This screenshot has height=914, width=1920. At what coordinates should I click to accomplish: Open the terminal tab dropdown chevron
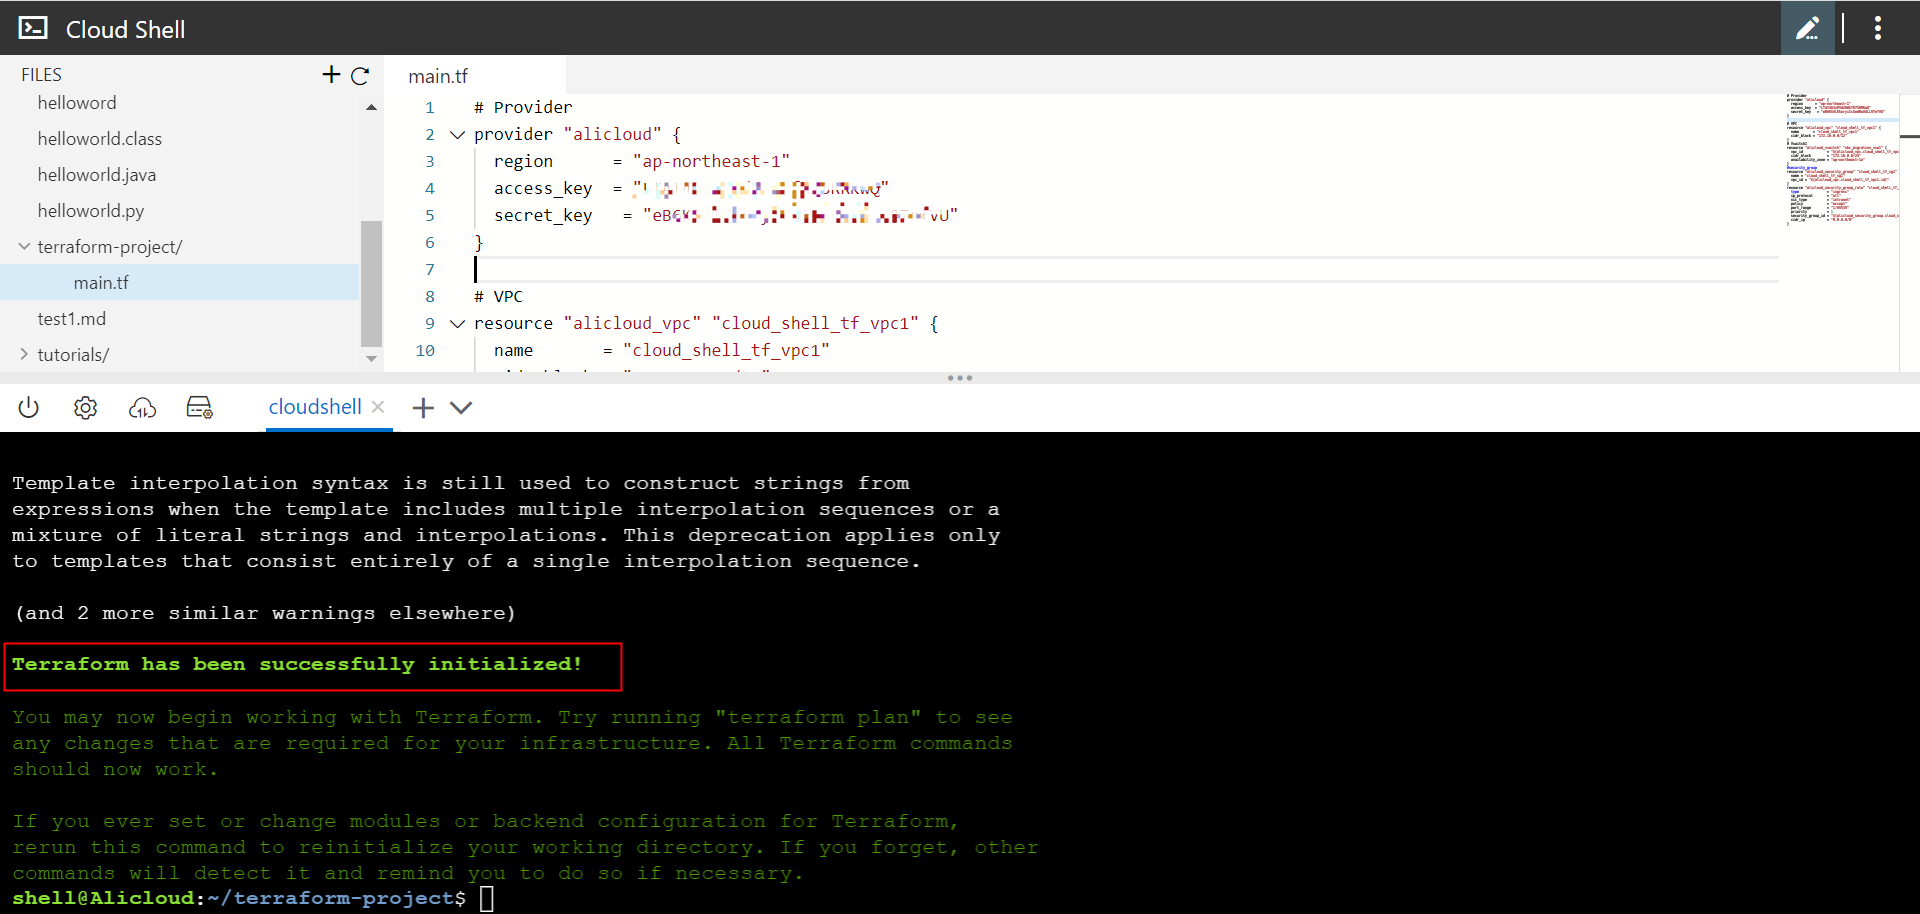click(x=460, y=407)
